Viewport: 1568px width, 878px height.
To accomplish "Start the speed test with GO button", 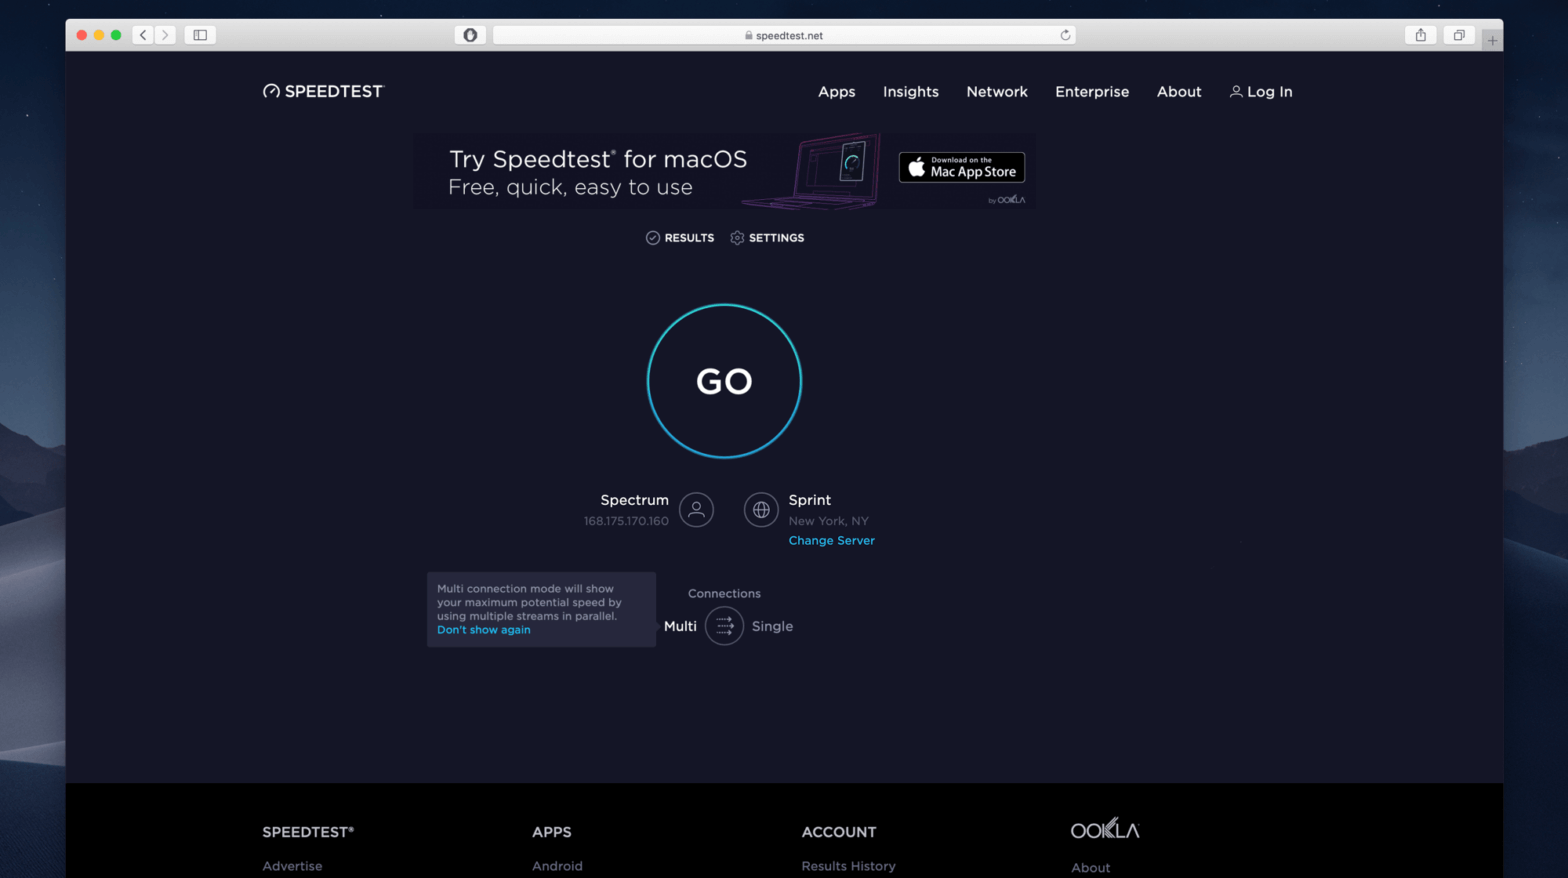I will [x=724, y=381].
